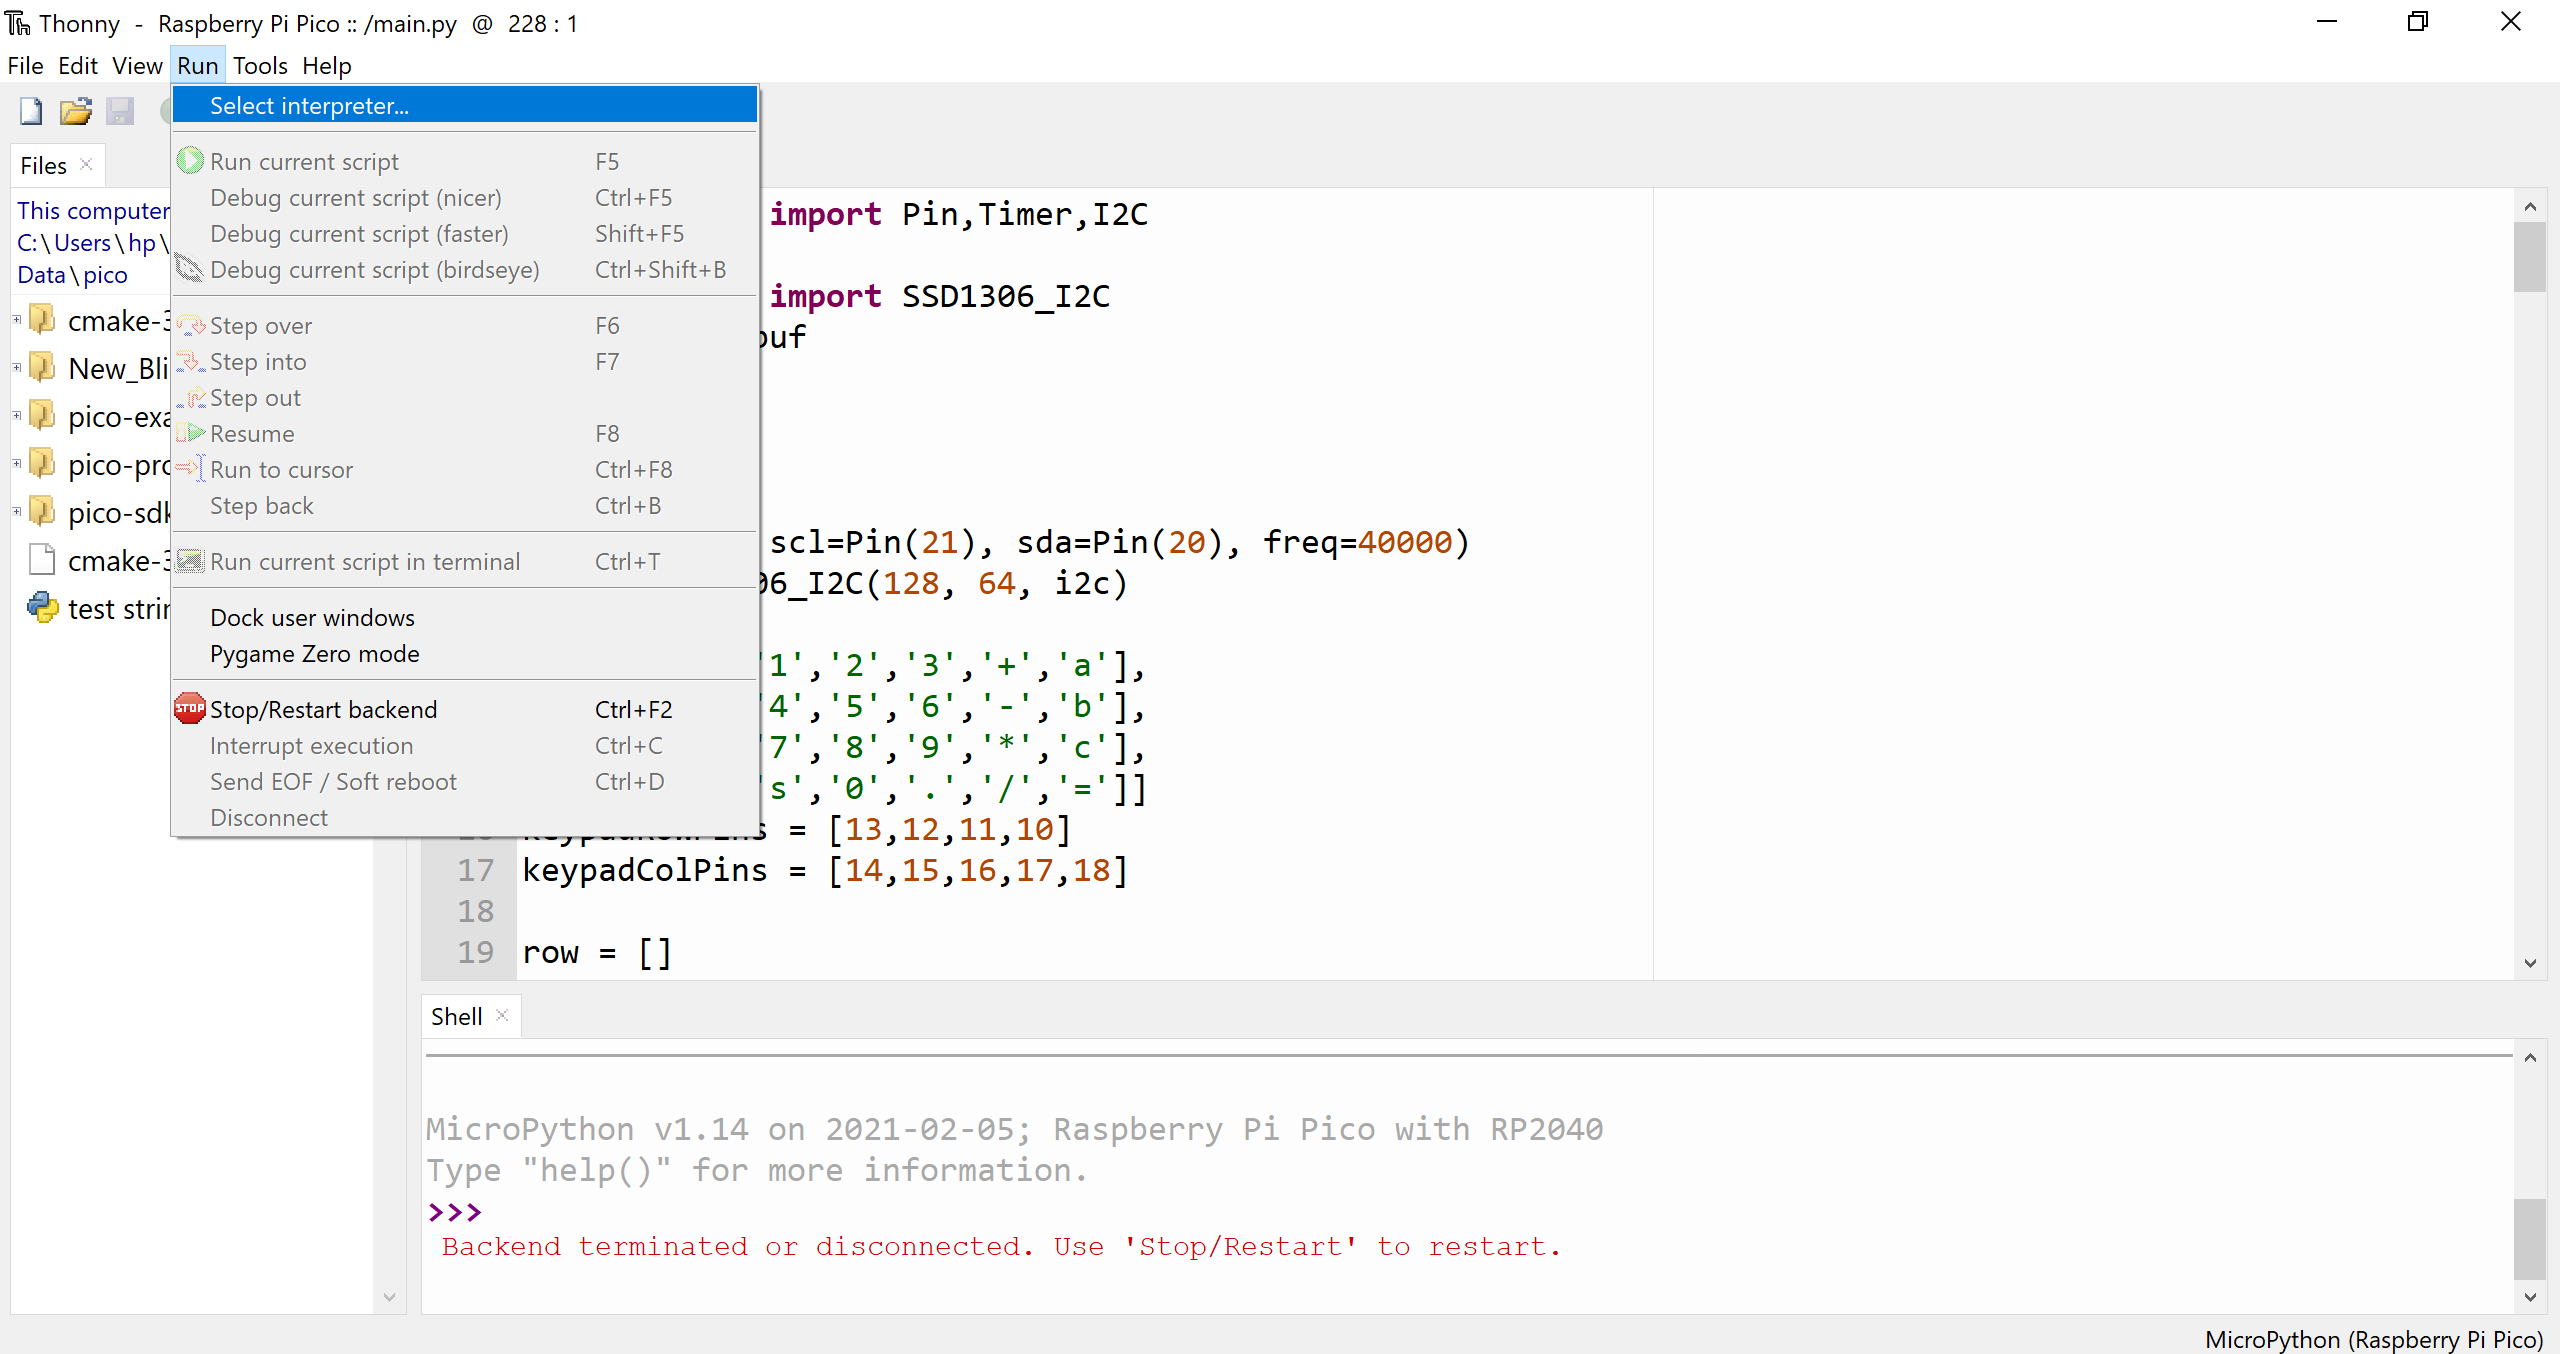Click the Stop/Restart backend stop icon
Viewport: 2560px width, 1354px height.
click(190, 708)
